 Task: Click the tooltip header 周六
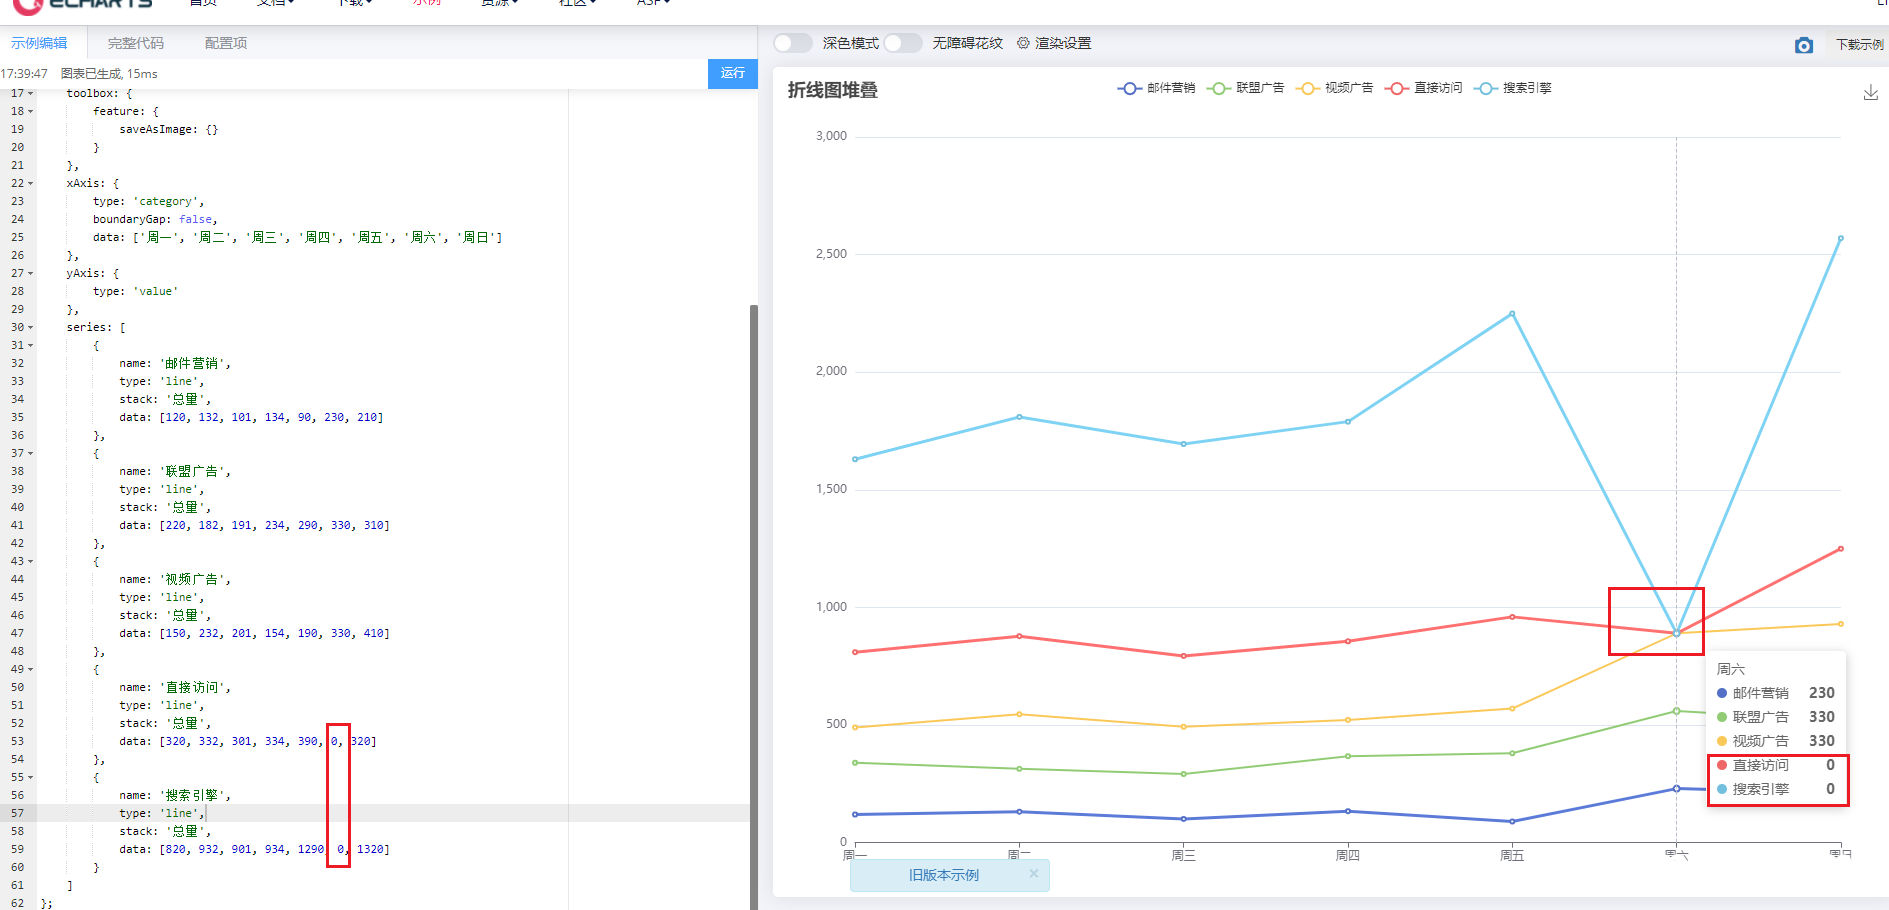click(x=1731, y=669)
